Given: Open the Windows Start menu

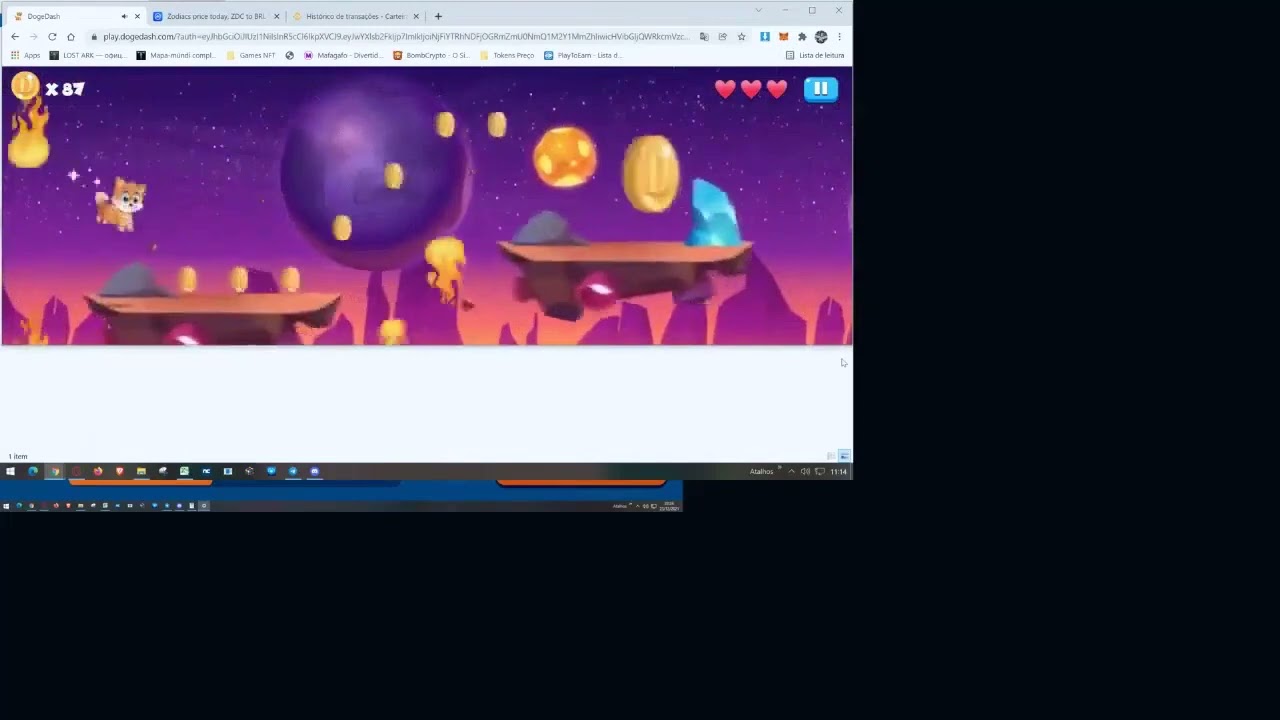Looking at the screenshot, I should (x=10, y=471).
